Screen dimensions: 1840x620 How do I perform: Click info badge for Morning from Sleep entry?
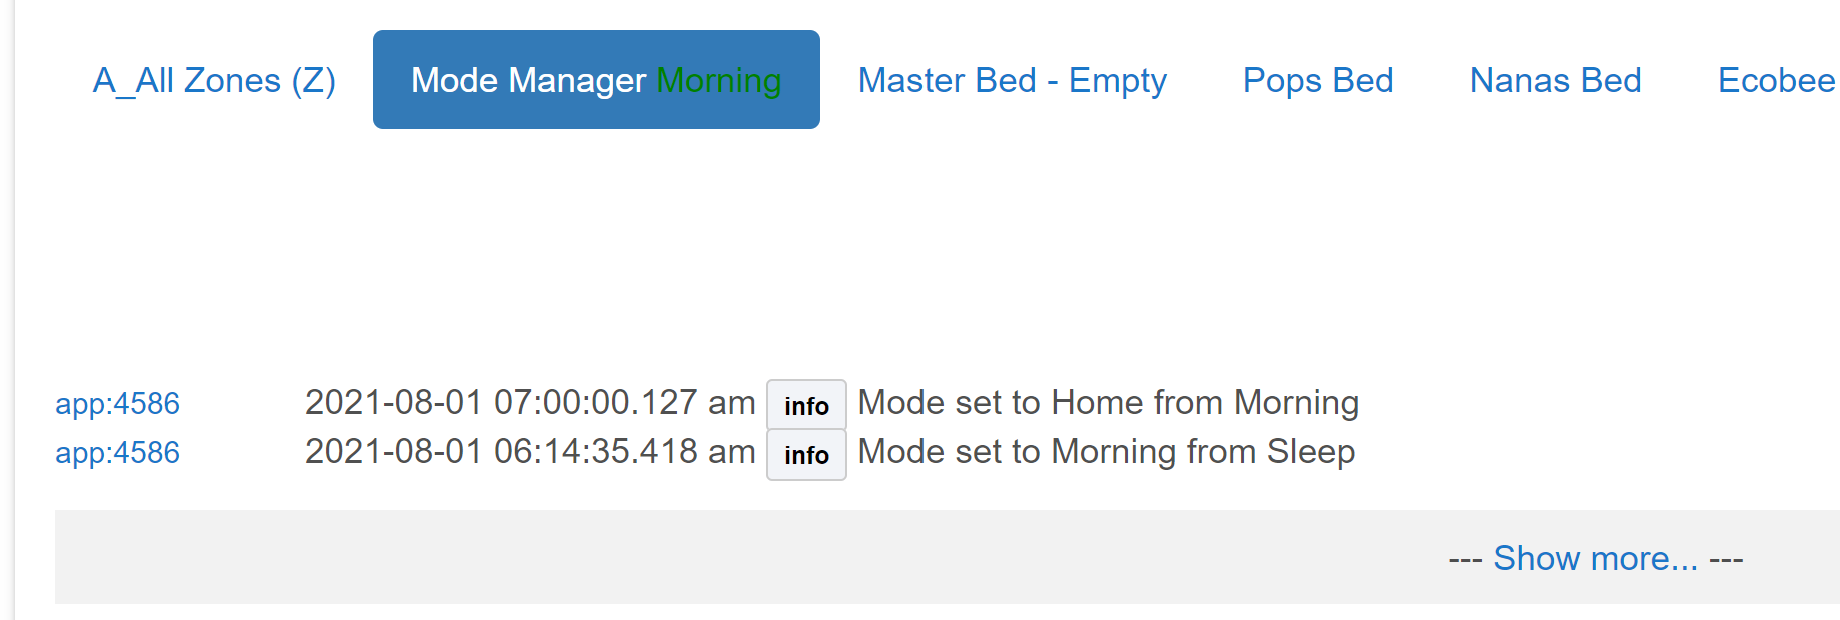[806, 455]
